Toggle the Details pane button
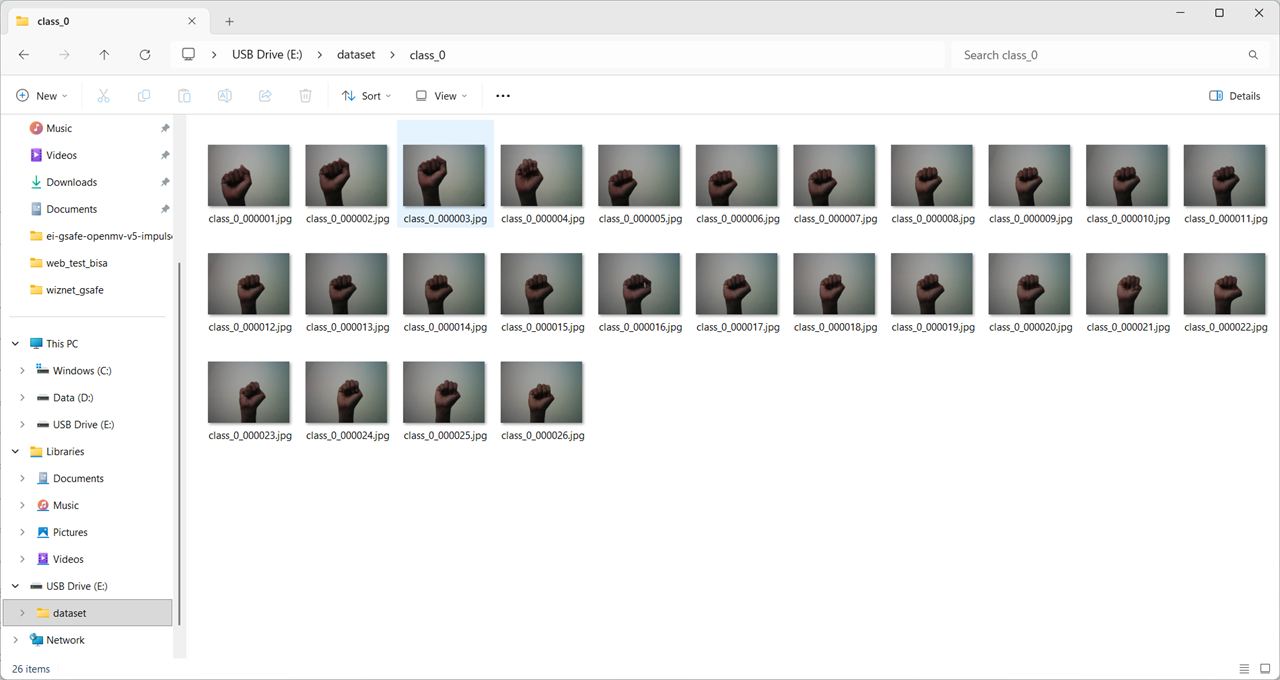This screenshot has width=1280, height=680. click(x=1235, y=96)
